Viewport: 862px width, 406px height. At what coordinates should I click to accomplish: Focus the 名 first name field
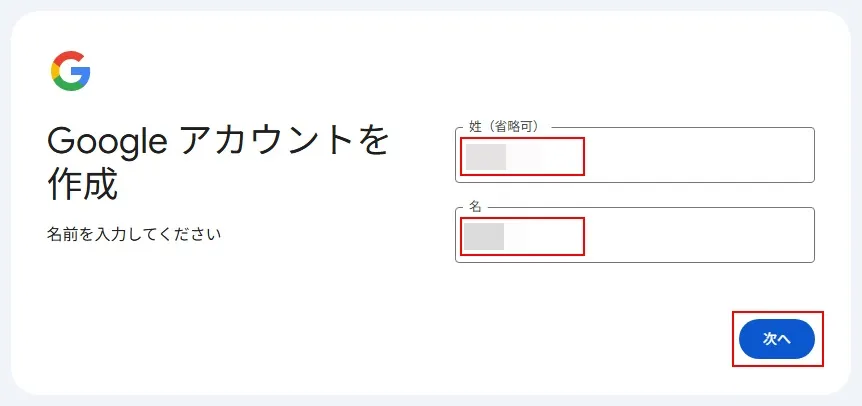click(634, 236)
